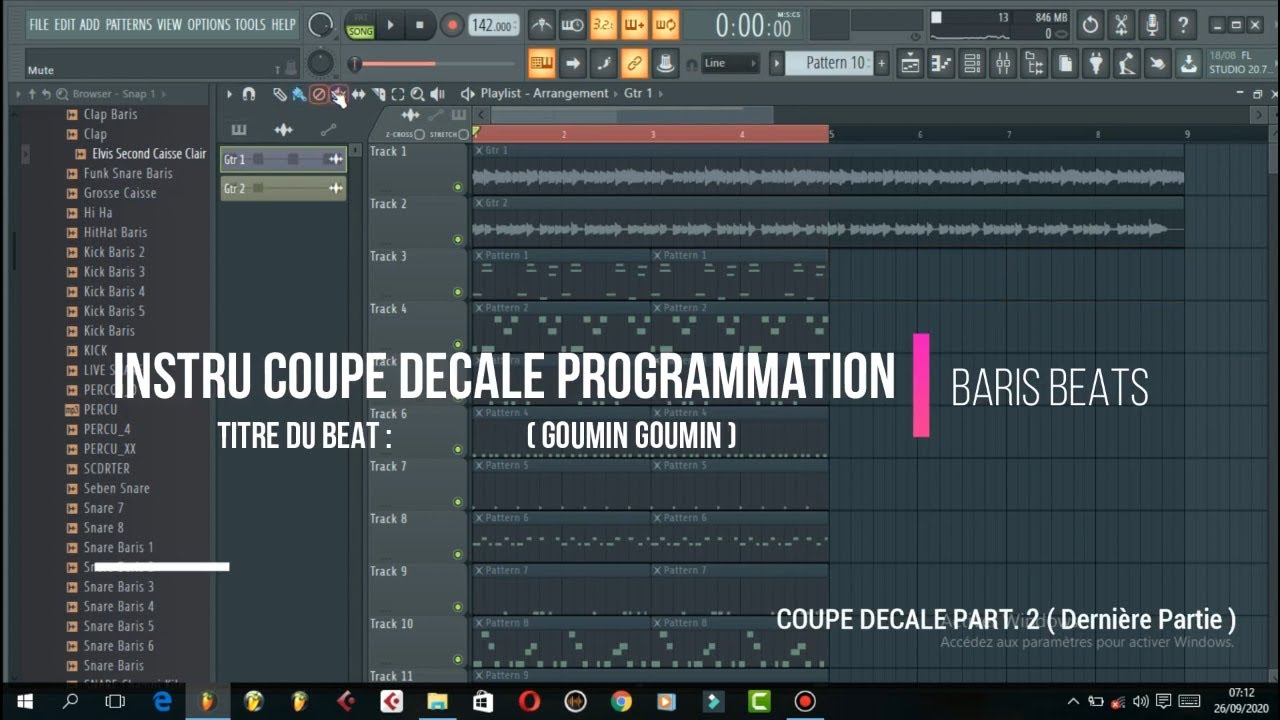The height and width of the screenshot is (720, 1280).
Task: Select the pencil draw tool in playlist
Action: (x=280, y=94)
